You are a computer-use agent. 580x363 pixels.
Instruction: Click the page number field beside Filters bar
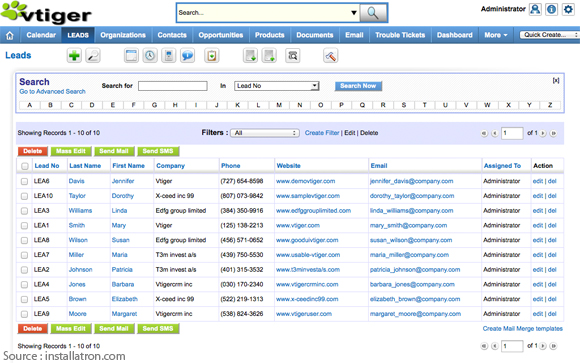click(x=512, y=133)
